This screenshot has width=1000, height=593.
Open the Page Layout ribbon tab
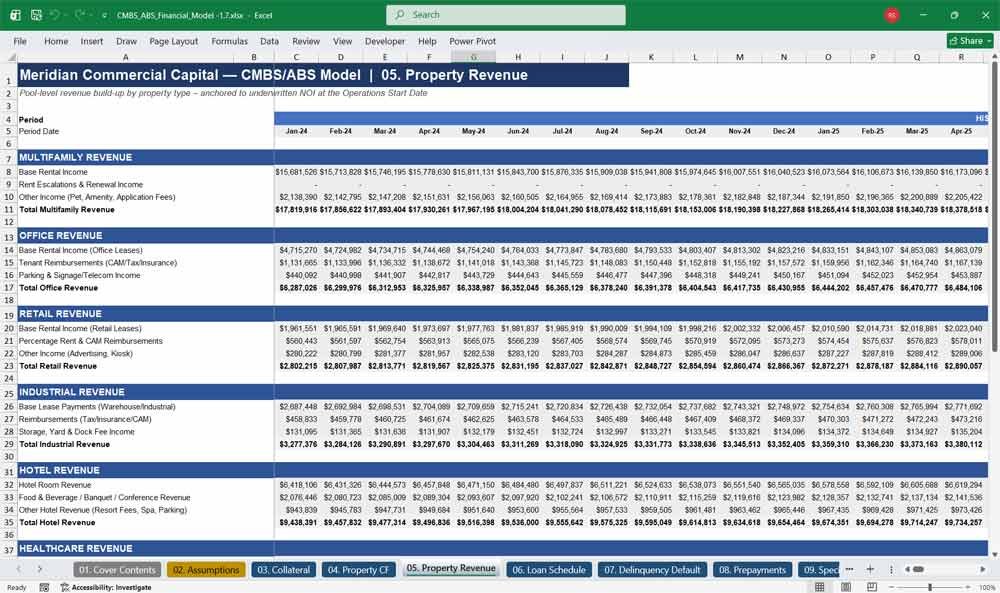pyautogui.click(x=173, y=41)
